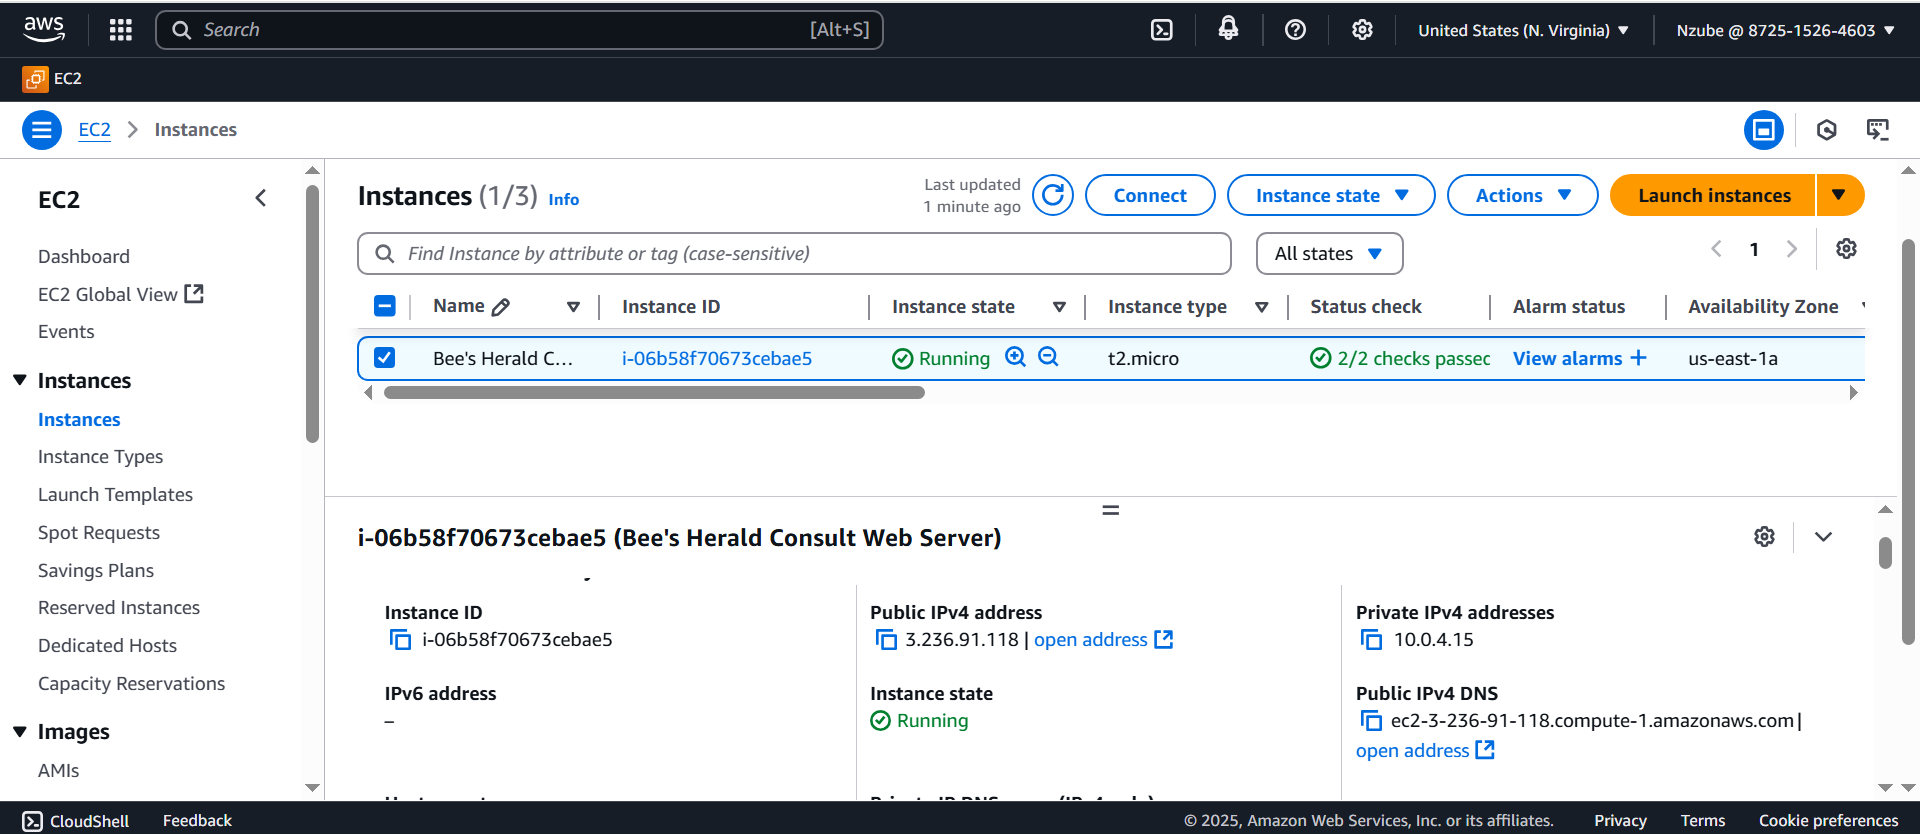Open notifications bell
Viewport: 1920px width, 834px height.
click(x=1228, y=29)
